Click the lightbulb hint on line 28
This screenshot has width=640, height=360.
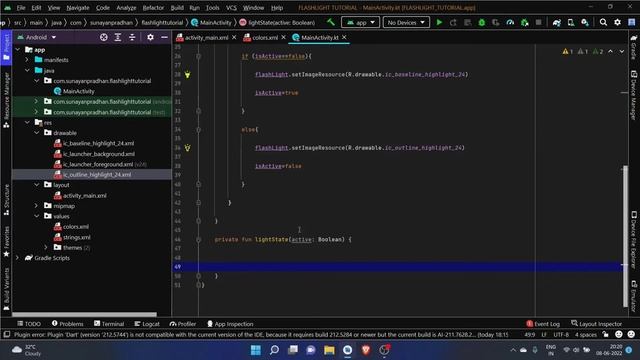tap(187, 75)
